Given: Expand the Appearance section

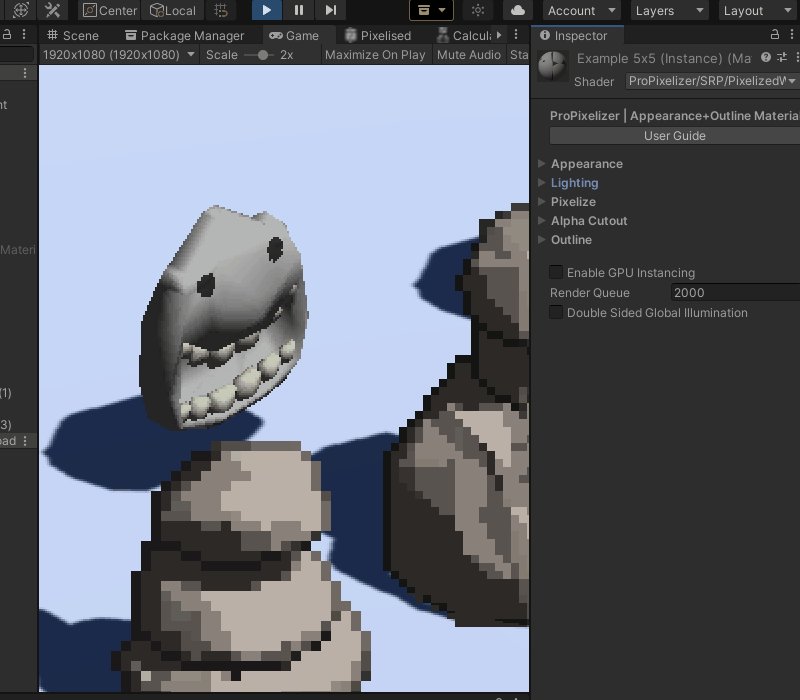Looking at the screenshot, I should (586, 163).
